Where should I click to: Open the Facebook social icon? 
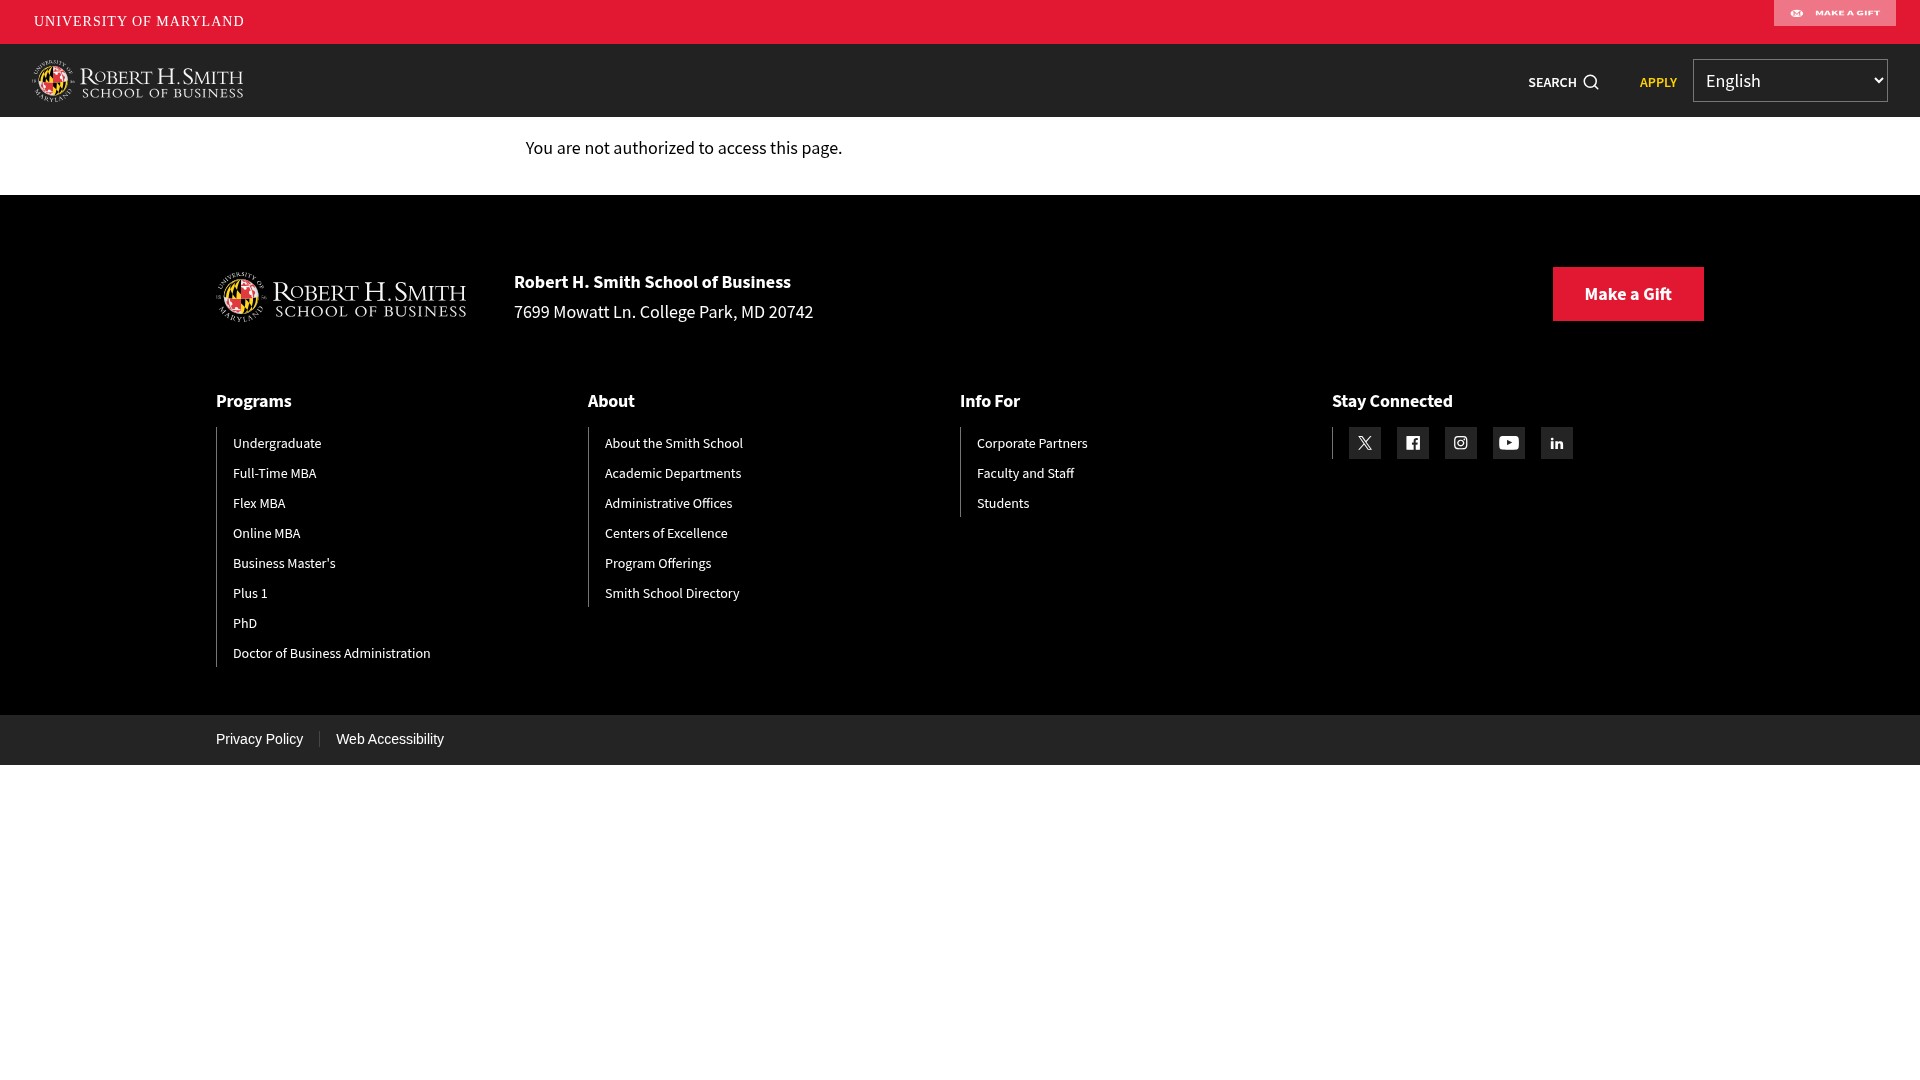click(1412, 443)
